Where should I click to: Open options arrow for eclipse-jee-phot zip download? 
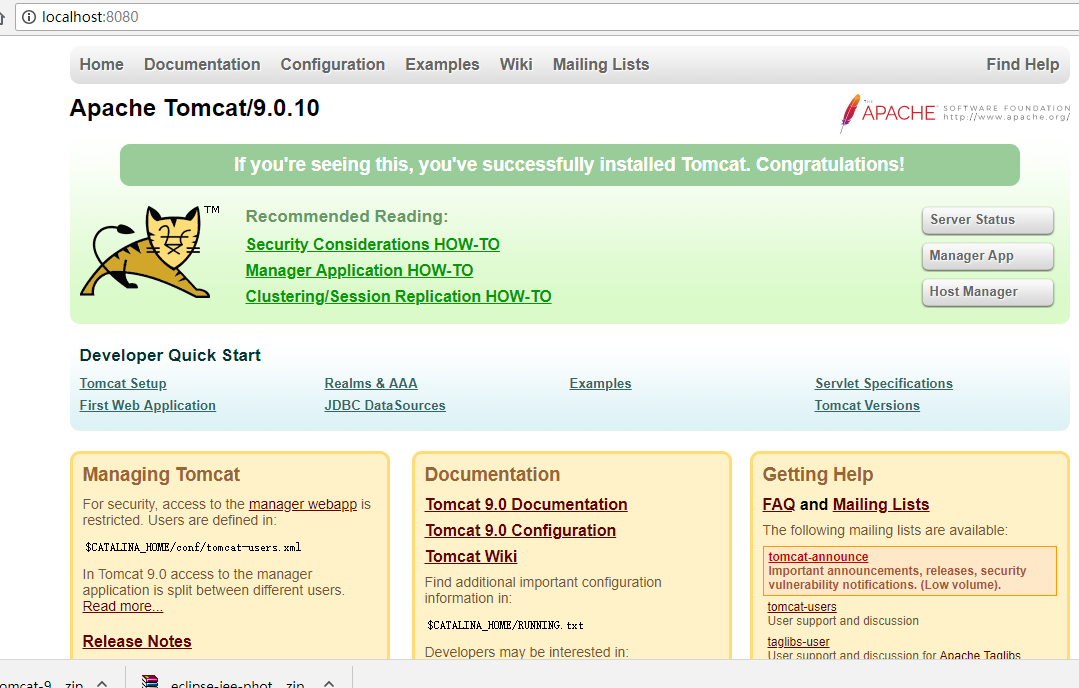point(329,683)
